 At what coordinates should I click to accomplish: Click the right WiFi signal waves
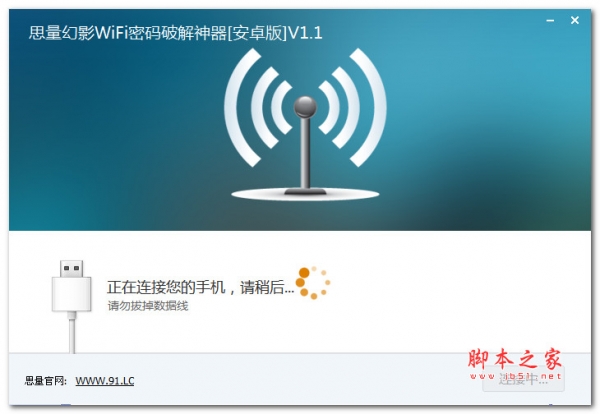[352, 108]
